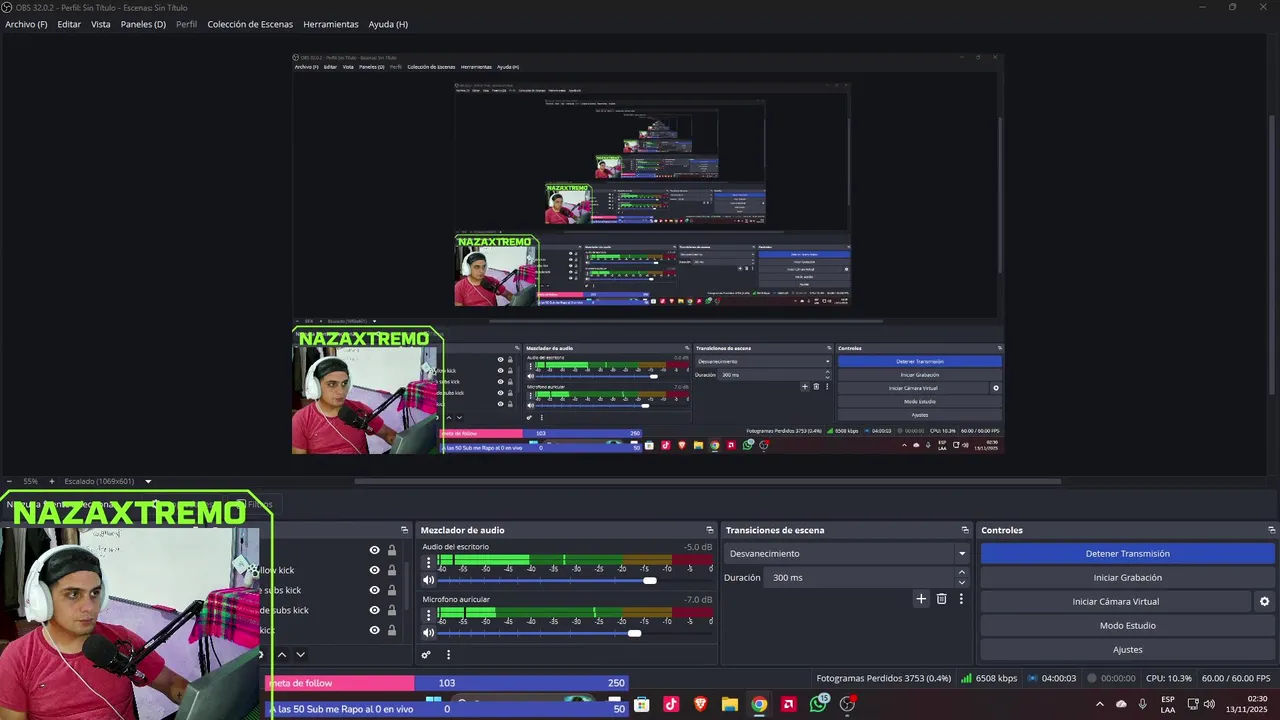Click the Duración 300 ms input field
The image size is (1280, 720).
click(x=861, y=577)
